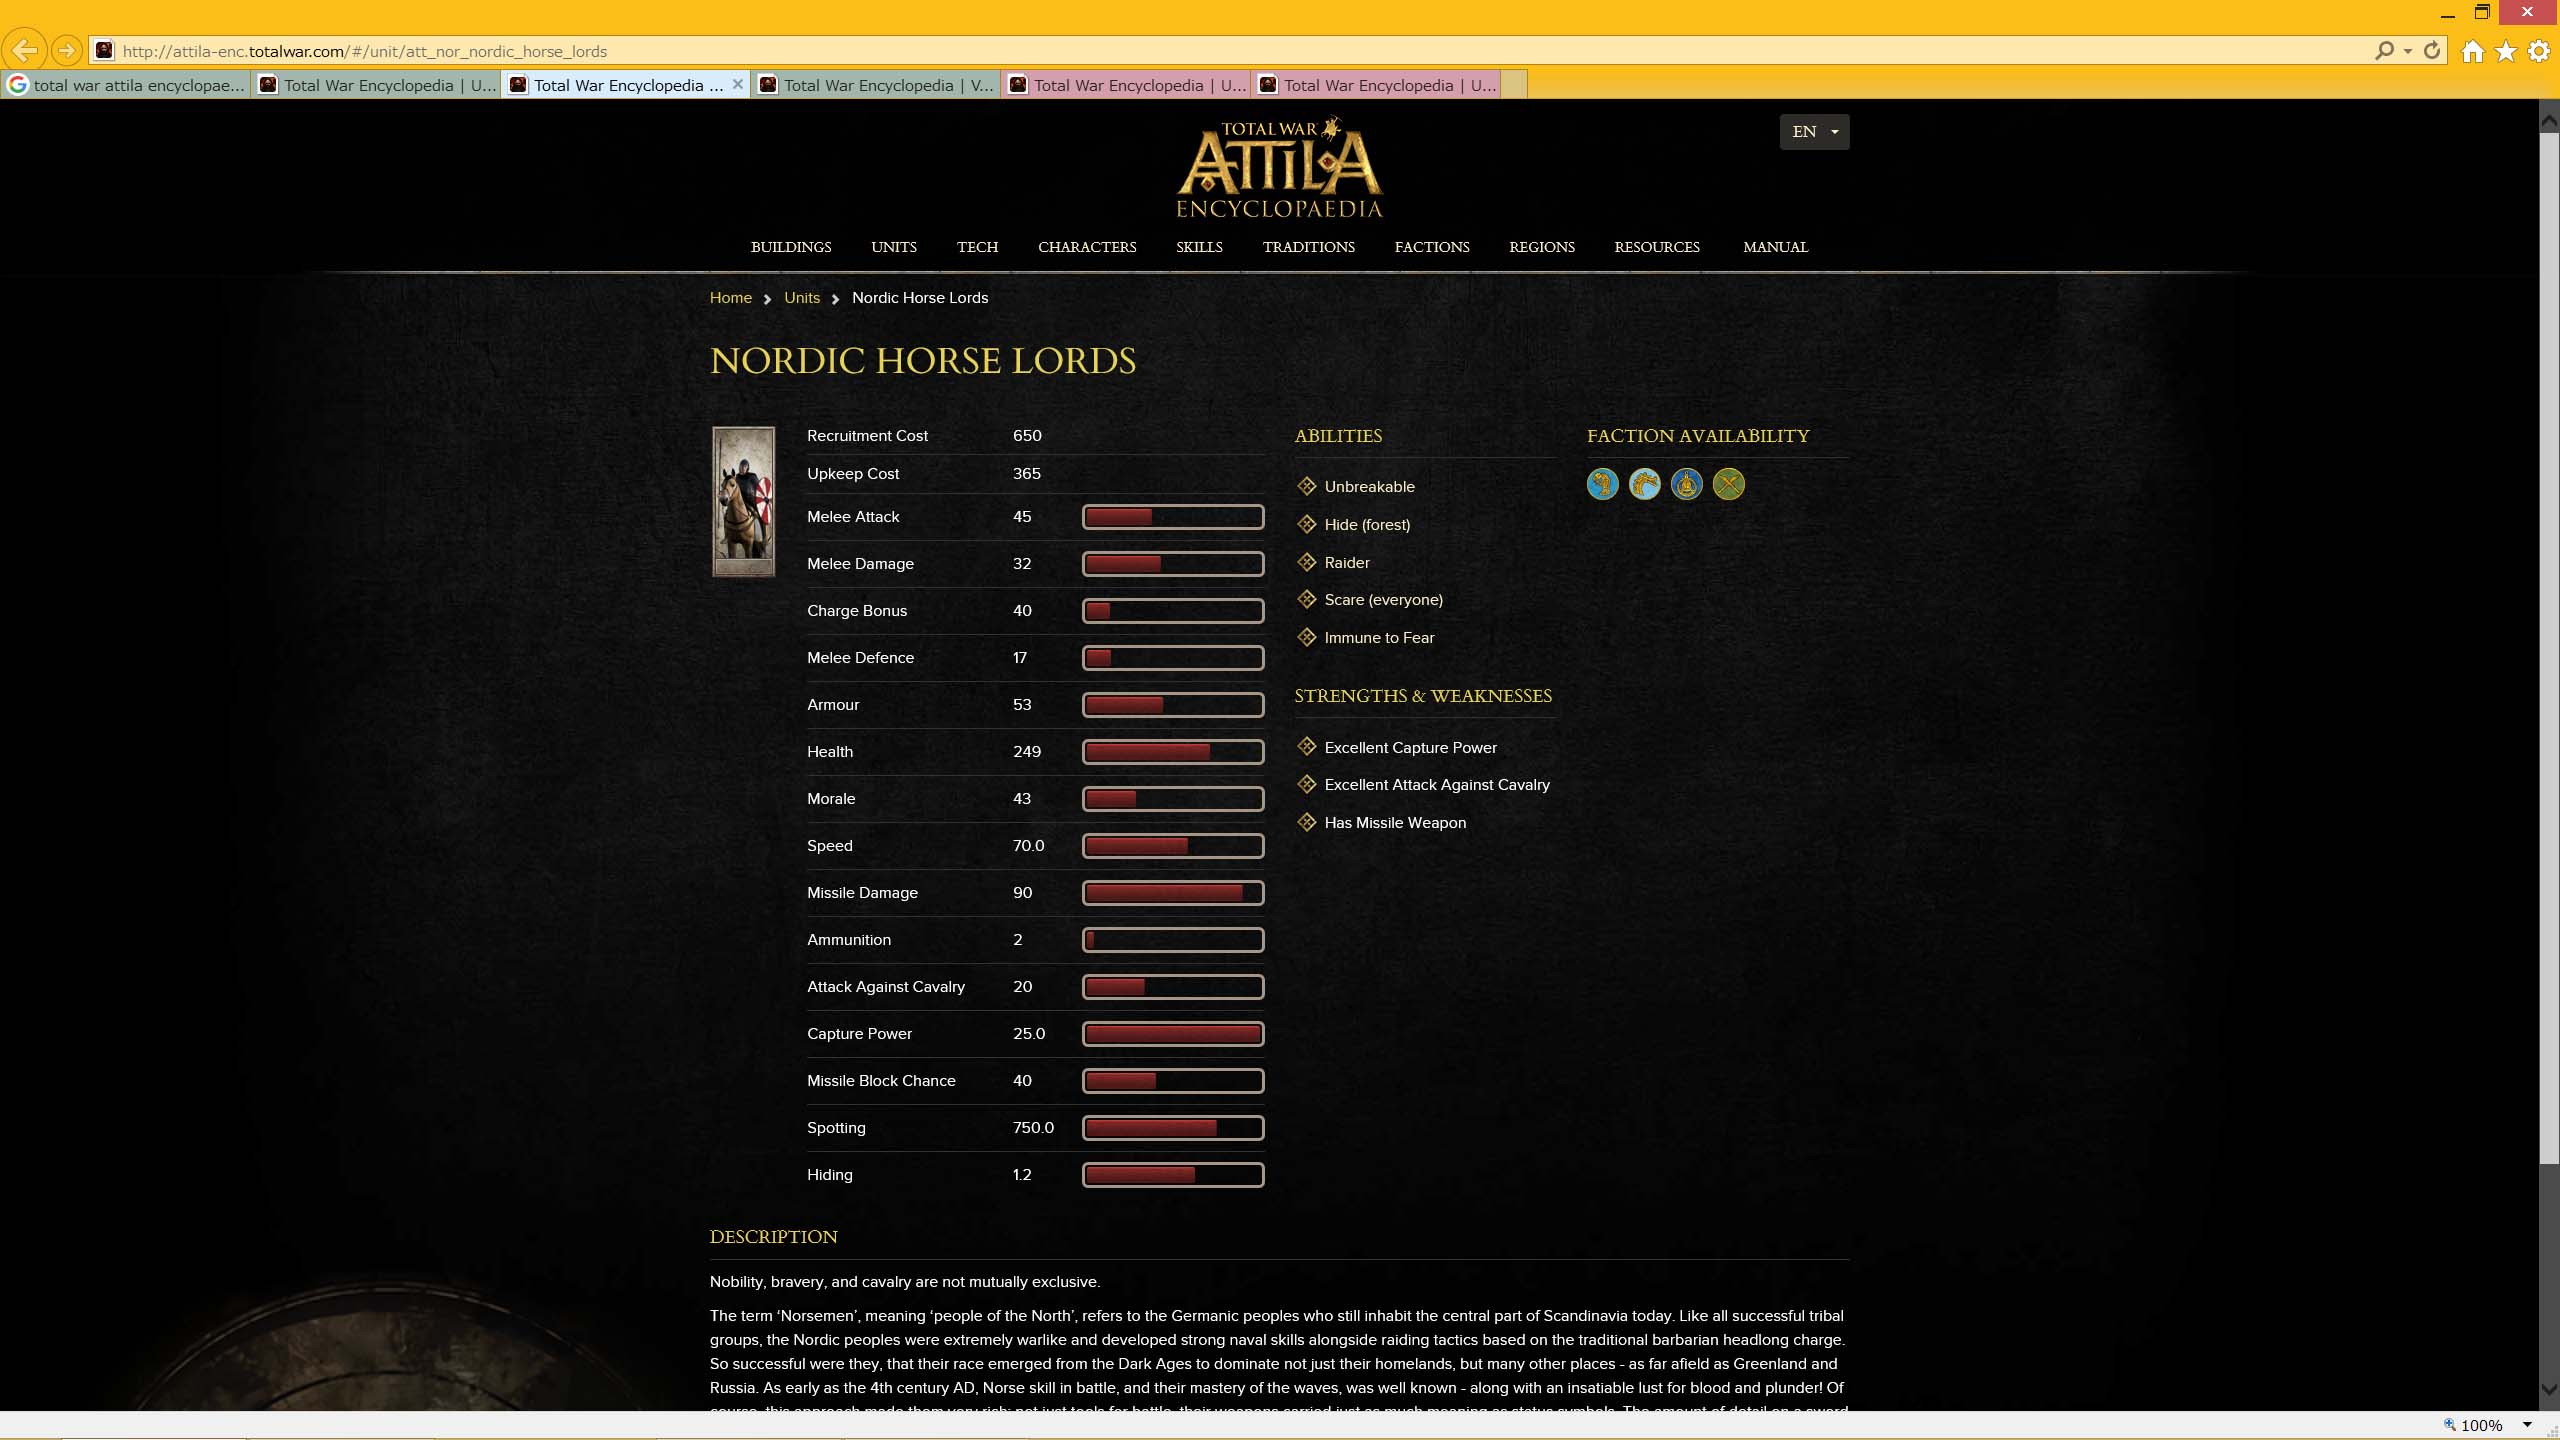Screen dimensions: 2560x1440
Task: Click the vertical scrollbar up arrow
Action: click(2549, 122)
